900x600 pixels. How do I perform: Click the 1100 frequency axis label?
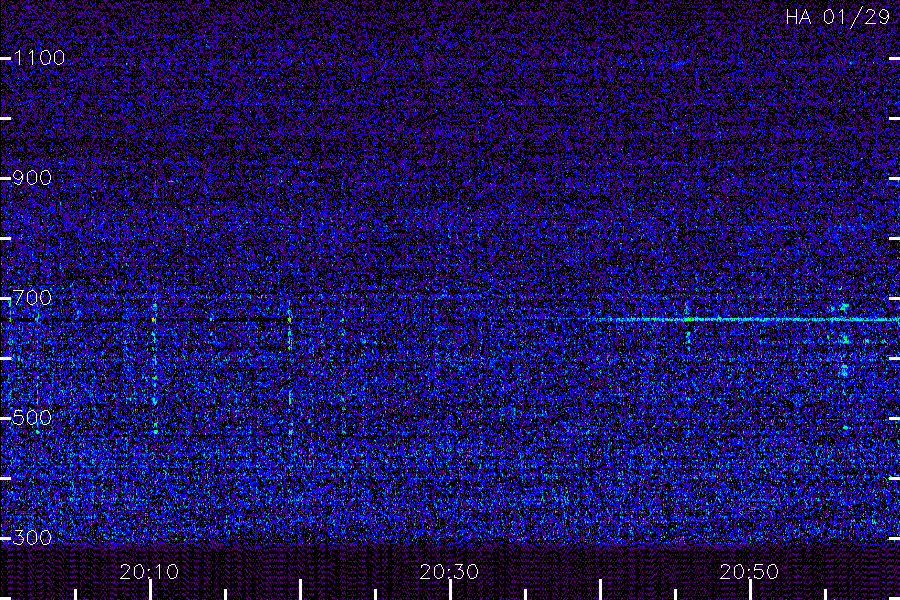[39, 57]
